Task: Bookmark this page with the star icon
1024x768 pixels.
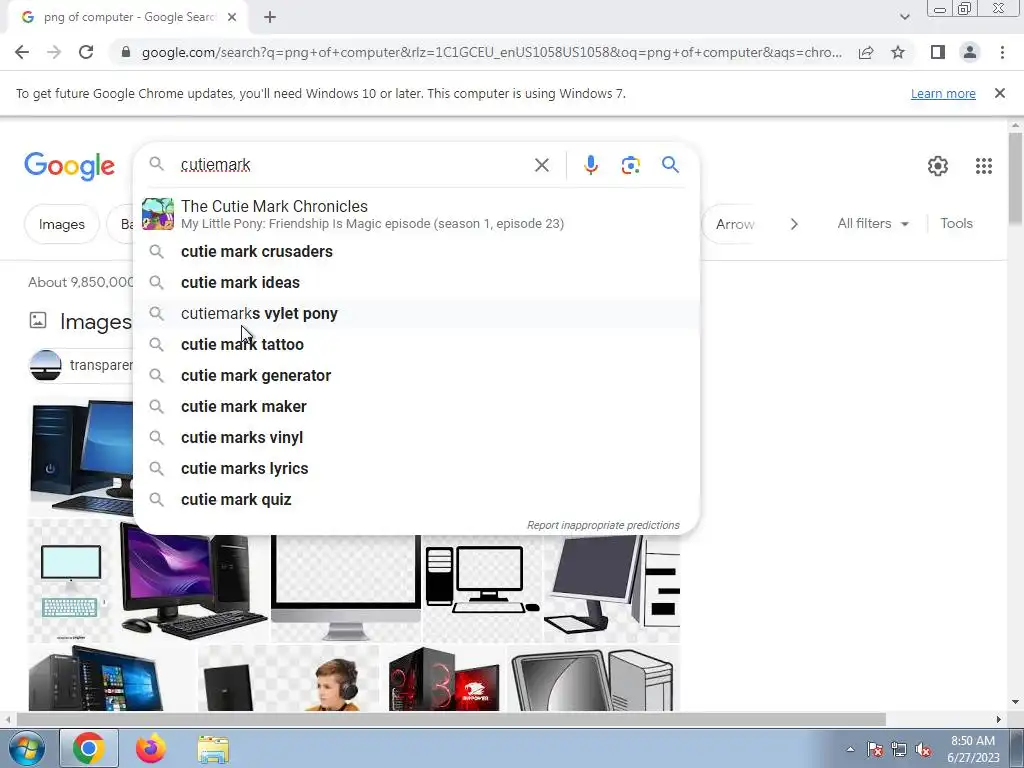Action: [x=898, y=52]
